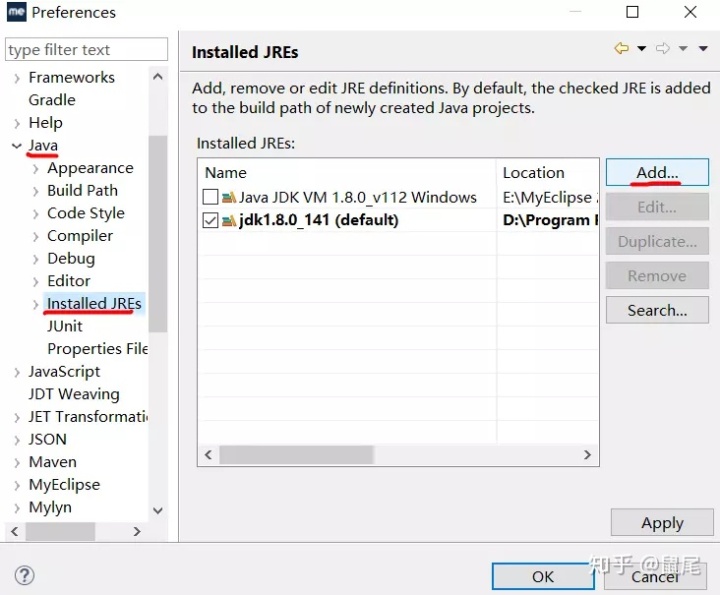Click the back navigation arrow icon
Screen dimensions: 720x595
621,48
